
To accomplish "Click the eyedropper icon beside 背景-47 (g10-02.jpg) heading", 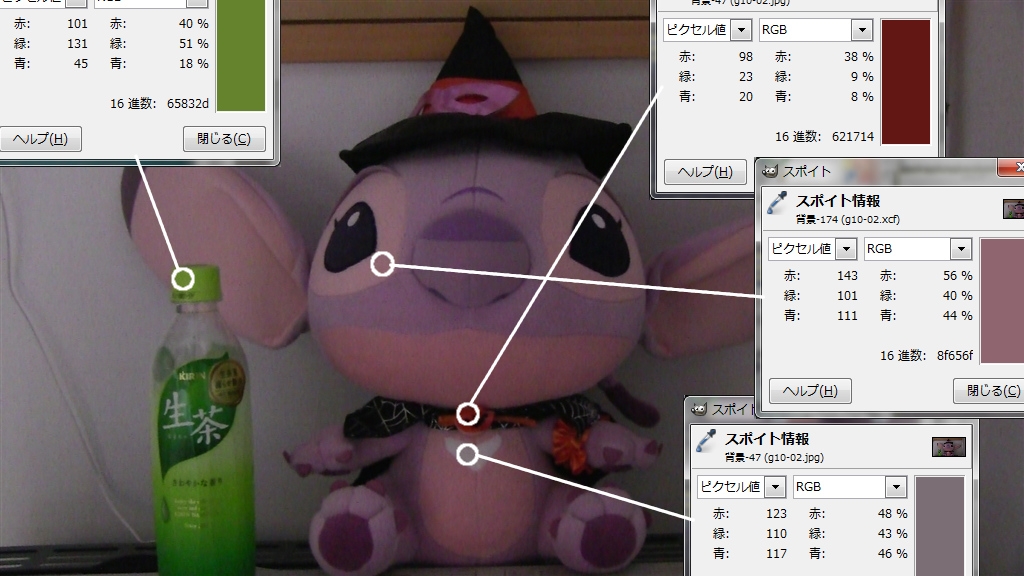I will point(706,441).
